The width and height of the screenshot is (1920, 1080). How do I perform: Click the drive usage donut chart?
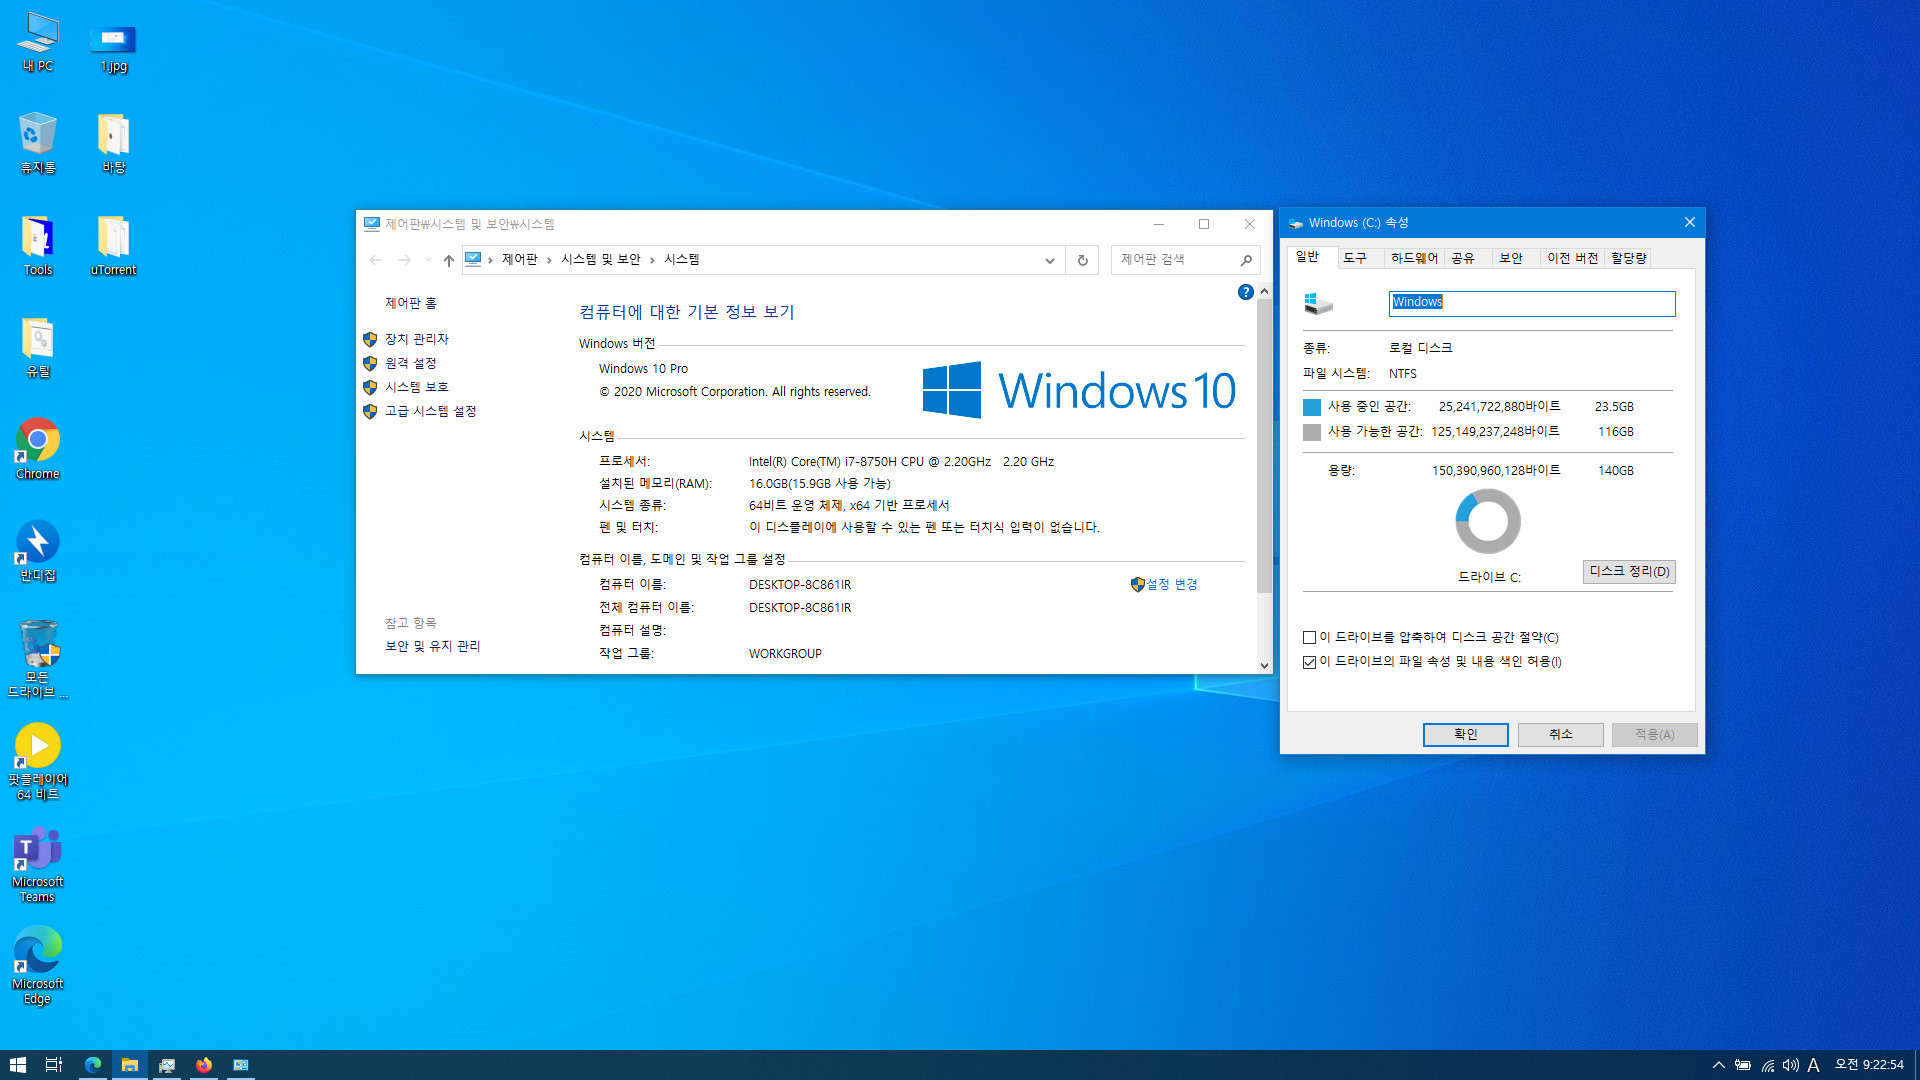pyautogui.click(x=1487, y=521)
